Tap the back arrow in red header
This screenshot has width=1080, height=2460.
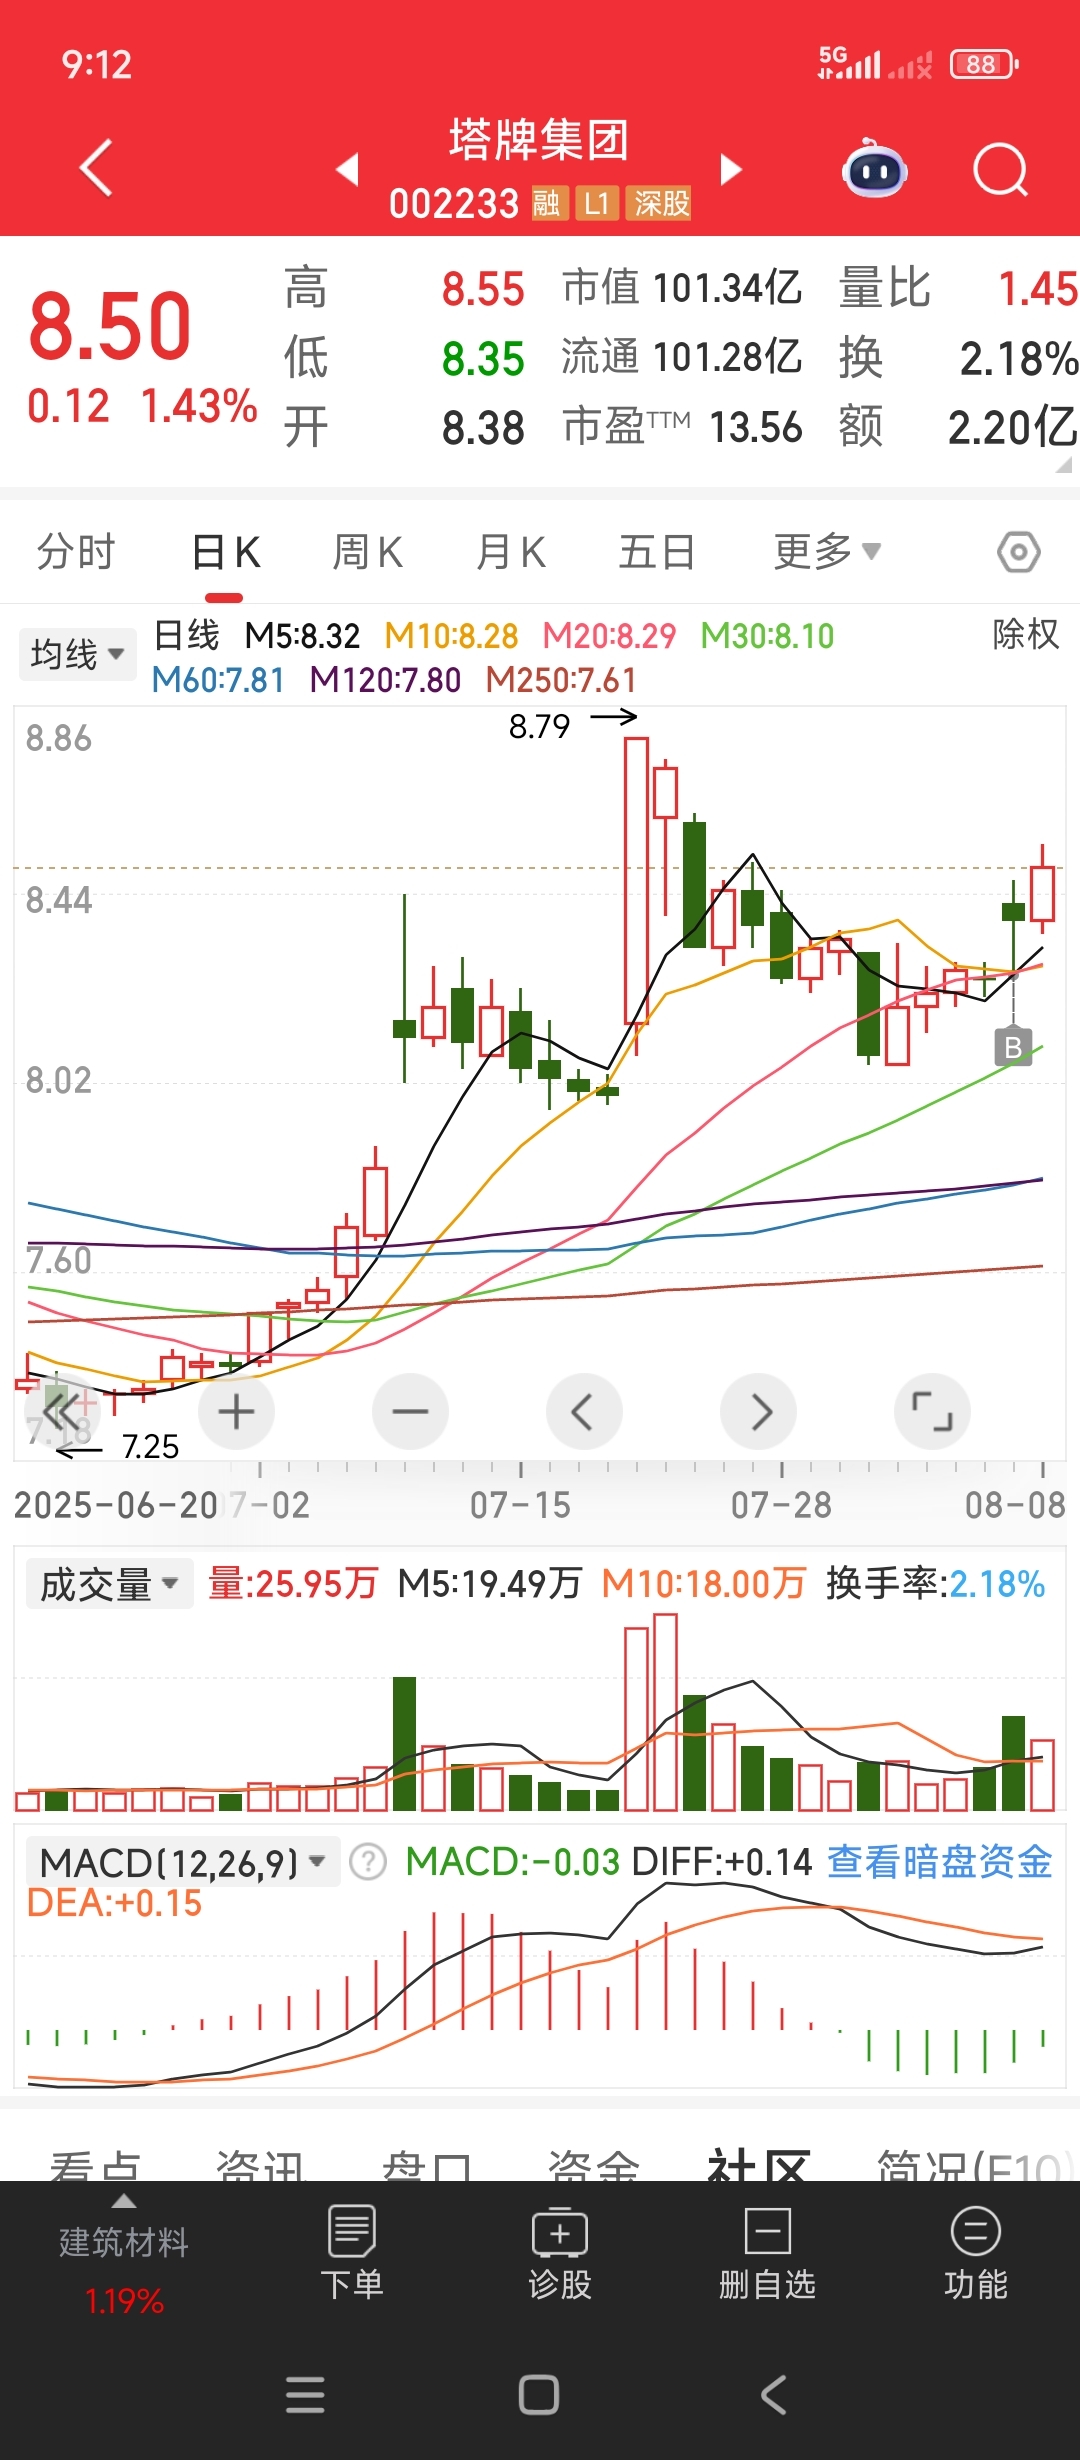tap(96, 168)
